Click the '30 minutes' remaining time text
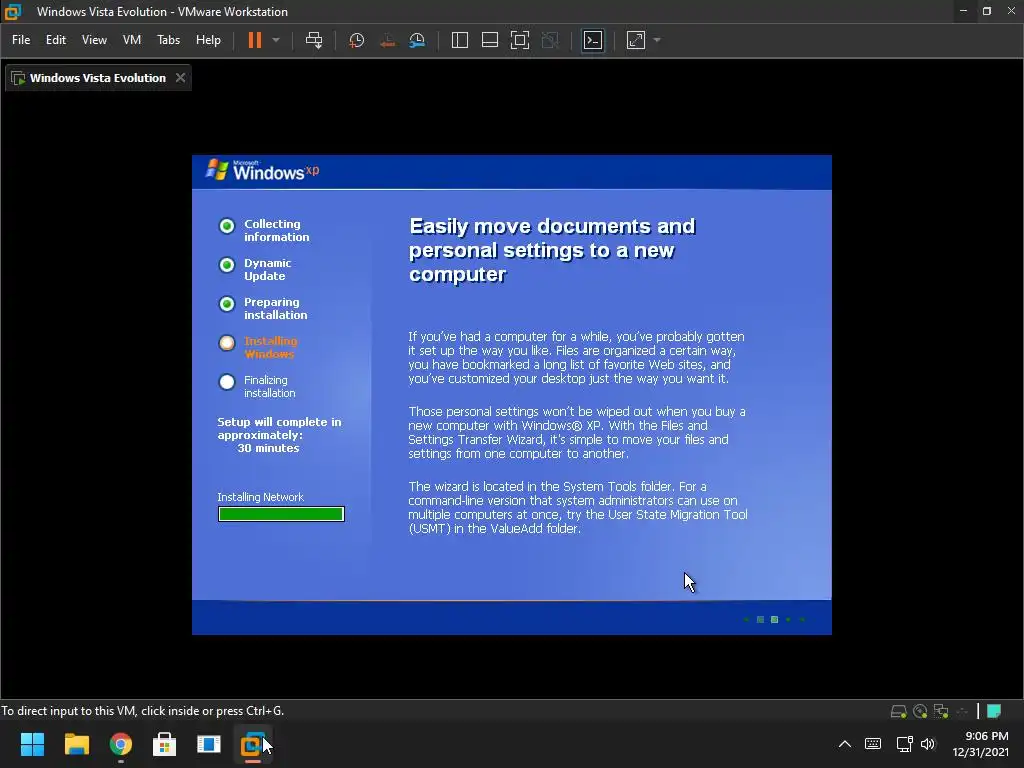Screen dimensions: 1024x768 point(268,448)
